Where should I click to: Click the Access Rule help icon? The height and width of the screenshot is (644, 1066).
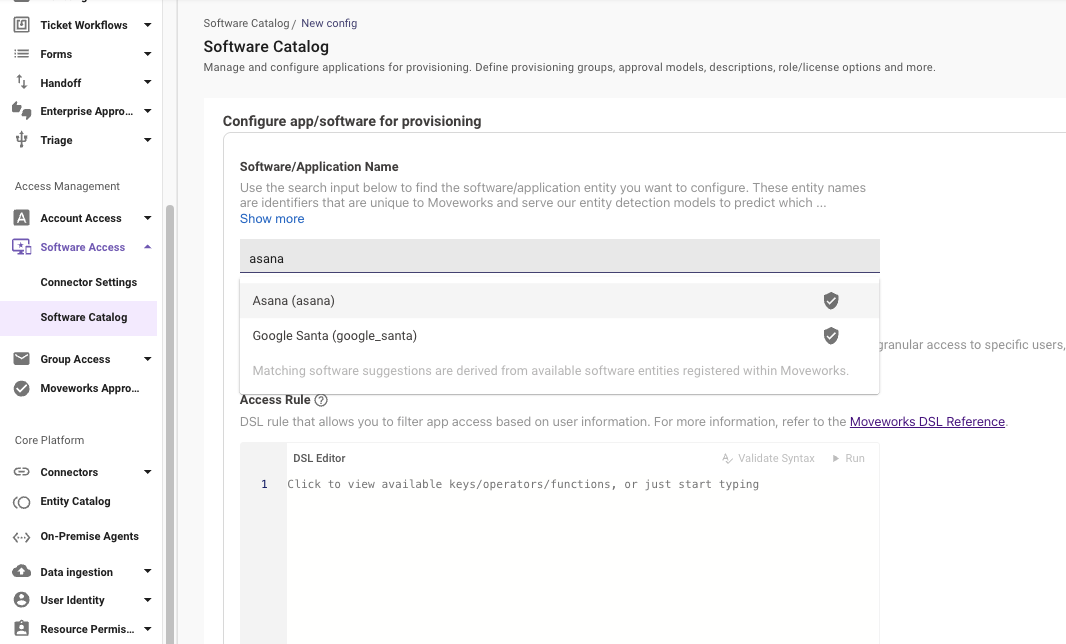[321, 400]
